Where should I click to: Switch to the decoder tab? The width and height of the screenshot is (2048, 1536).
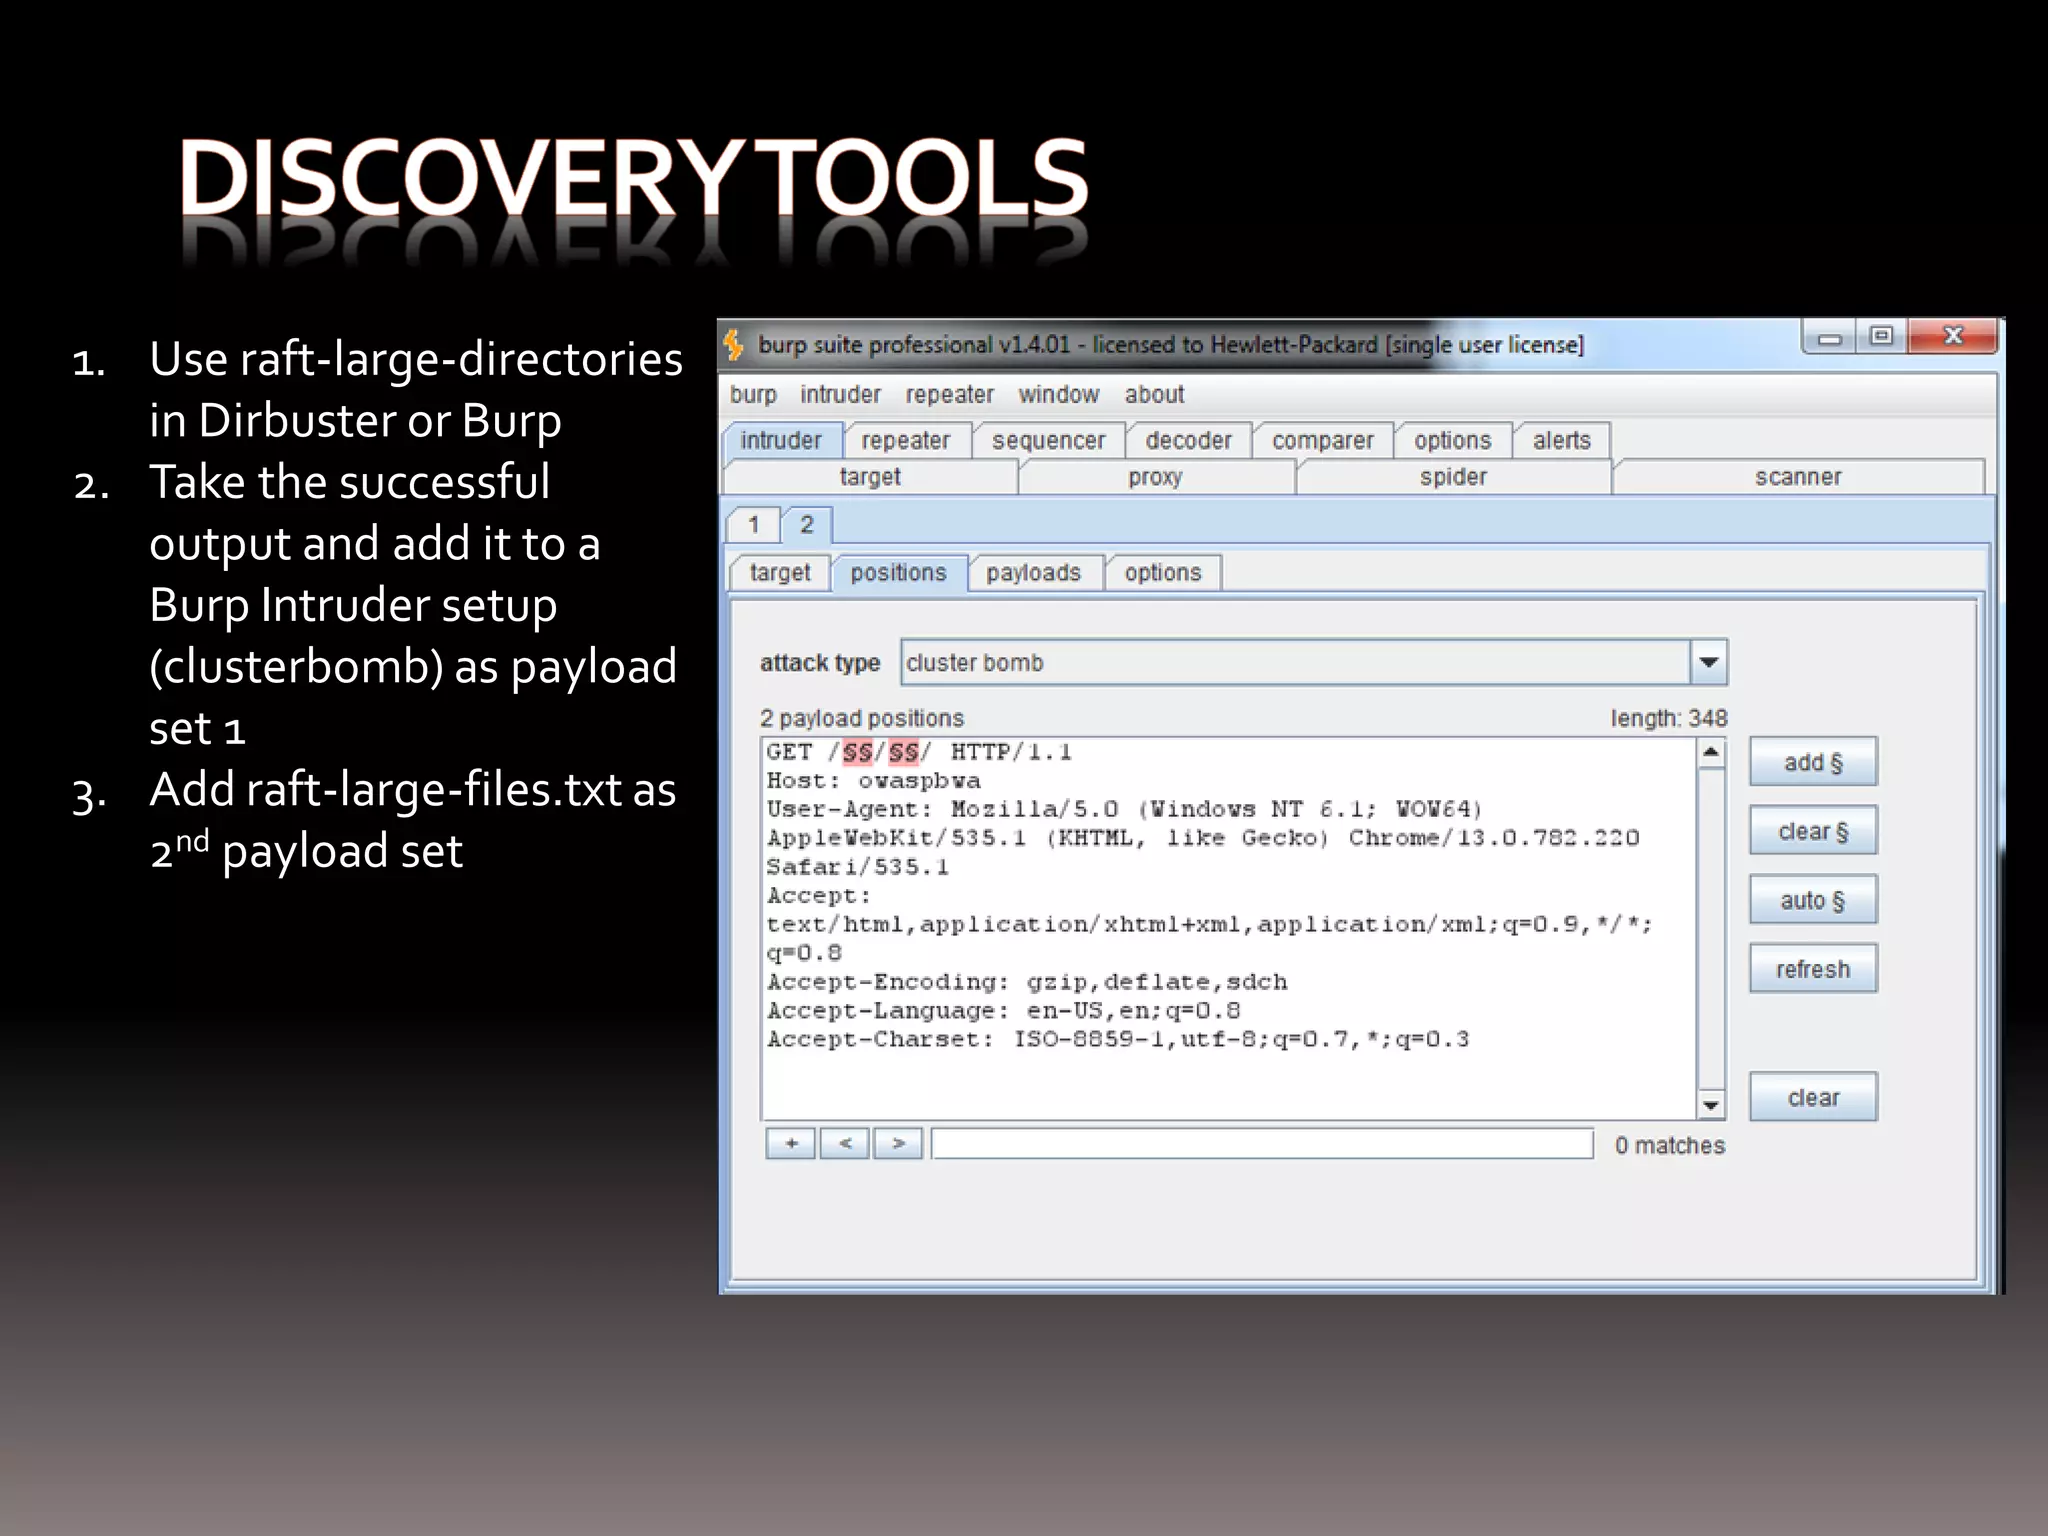pos(1188,440)
